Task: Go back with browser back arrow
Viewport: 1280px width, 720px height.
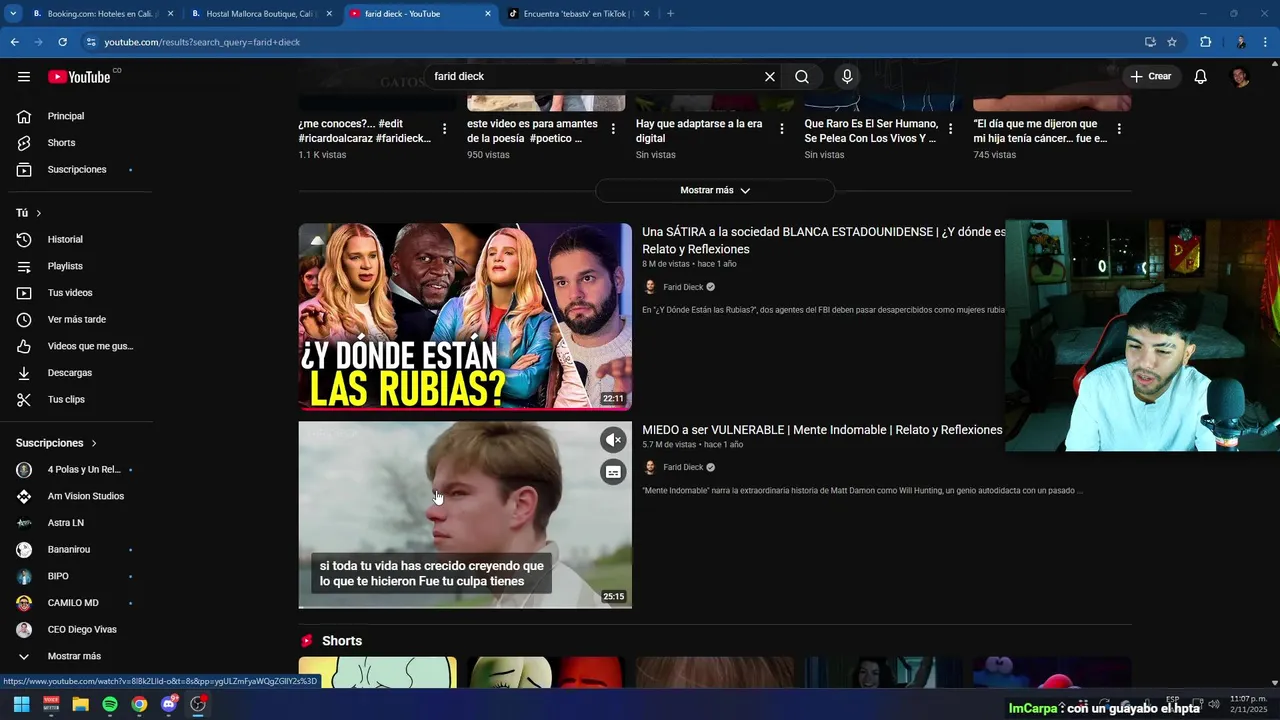Action: (14, 42)
